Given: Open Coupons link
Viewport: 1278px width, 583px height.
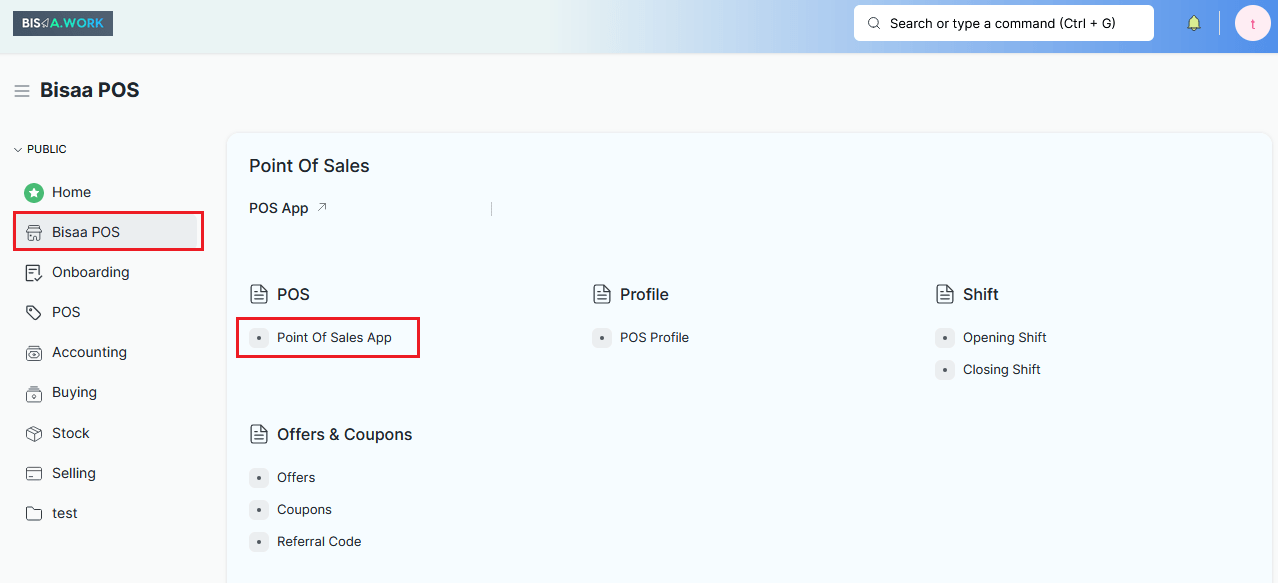Looking at the screenshot, I should pyautogui.click(x=304, y=509).
